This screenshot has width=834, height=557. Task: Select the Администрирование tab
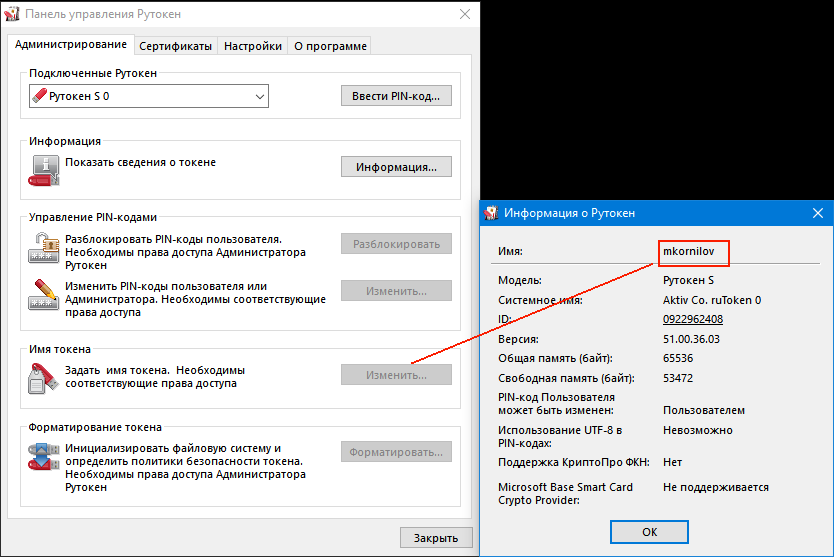pyautogui.click(x=71, y=45)
